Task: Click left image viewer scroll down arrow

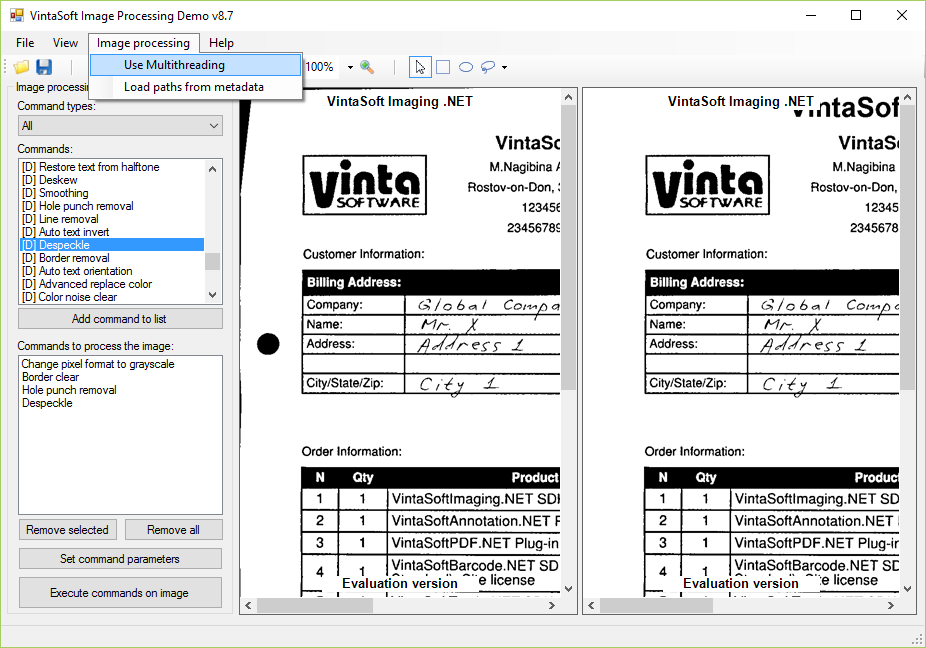Action: click(568, 588)
